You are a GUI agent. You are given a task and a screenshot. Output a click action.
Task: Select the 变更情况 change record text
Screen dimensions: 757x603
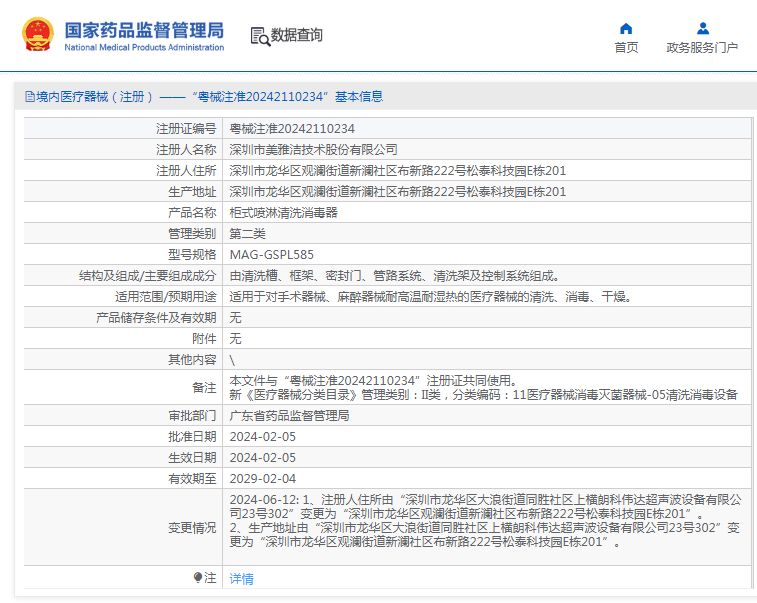coord(485,520)
